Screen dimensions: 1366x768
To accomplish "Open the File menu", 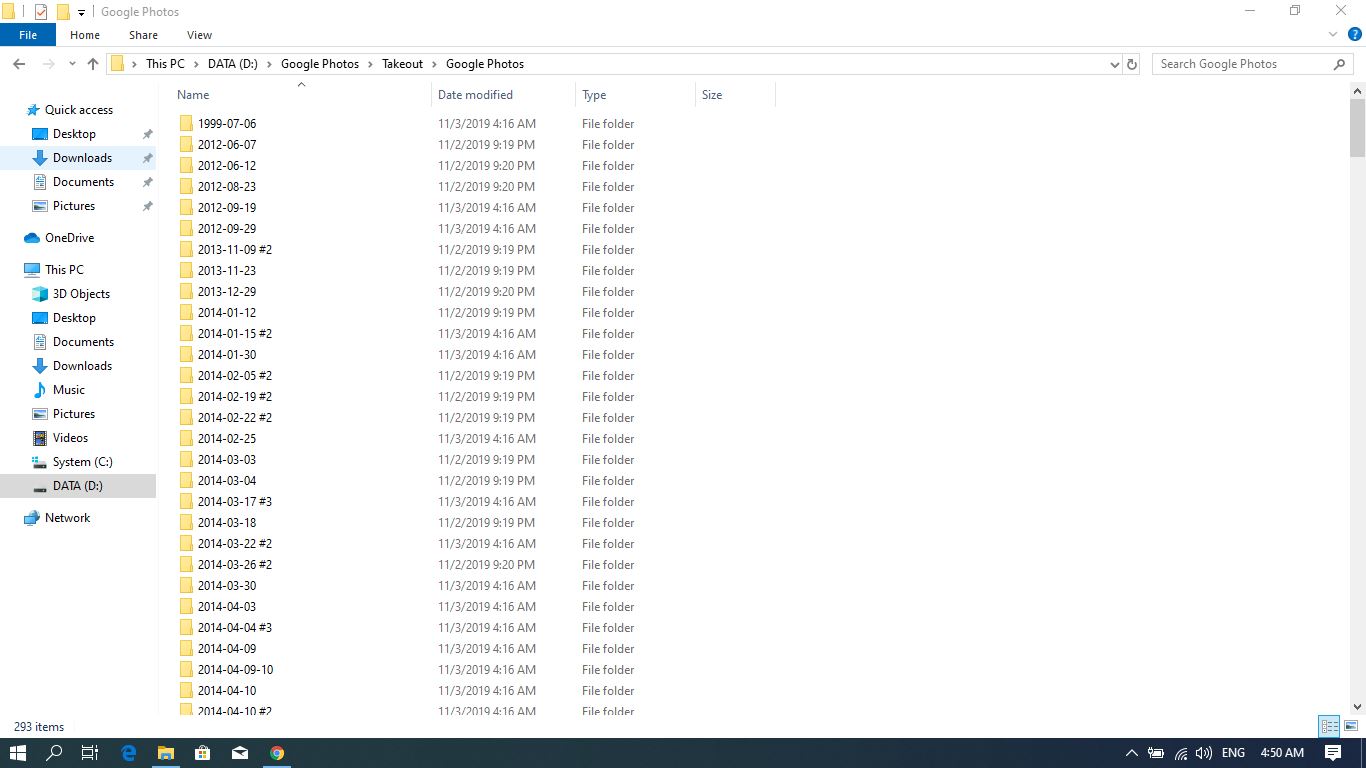I will click(x=28, y=35).
